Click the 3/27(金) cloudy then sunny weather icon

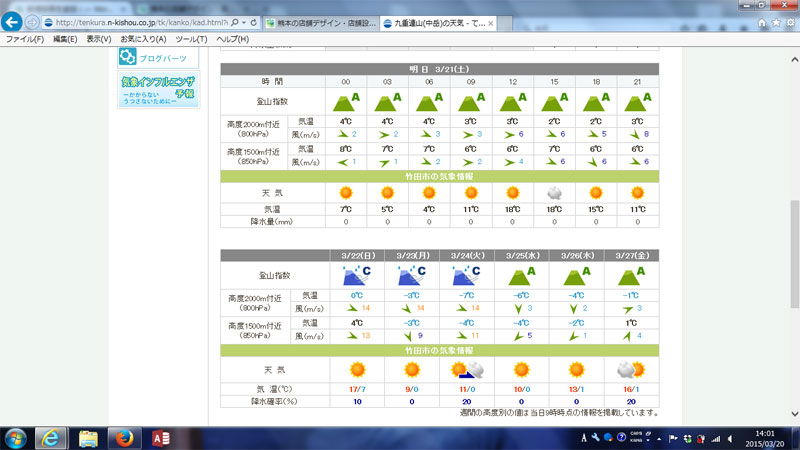[631, 369]
